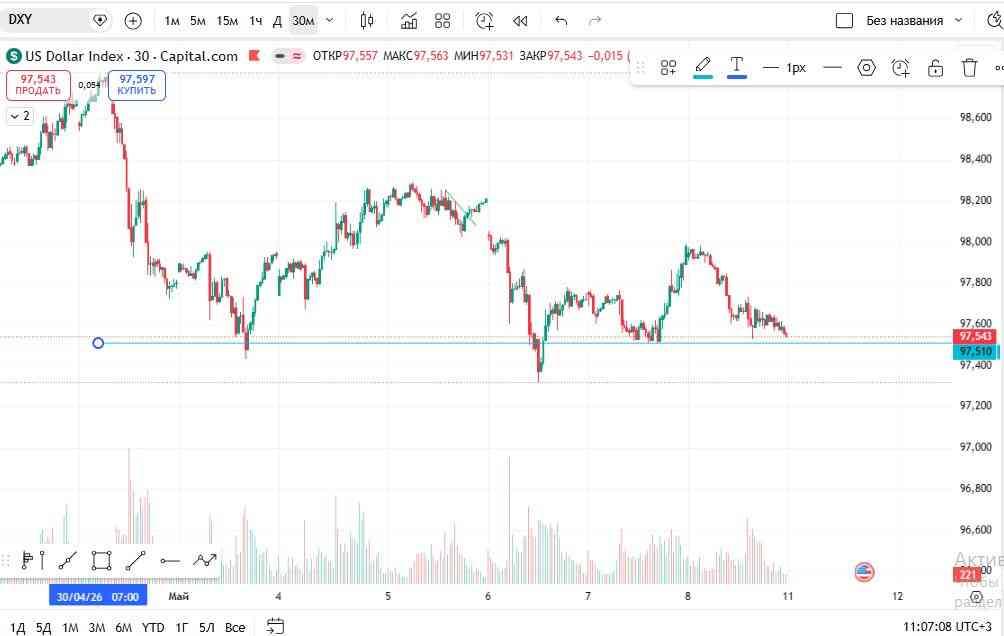The width and height of the screenshot is (1004, 636).
Task: Select the arrow path polyline tool
Action: coord(205,560)
